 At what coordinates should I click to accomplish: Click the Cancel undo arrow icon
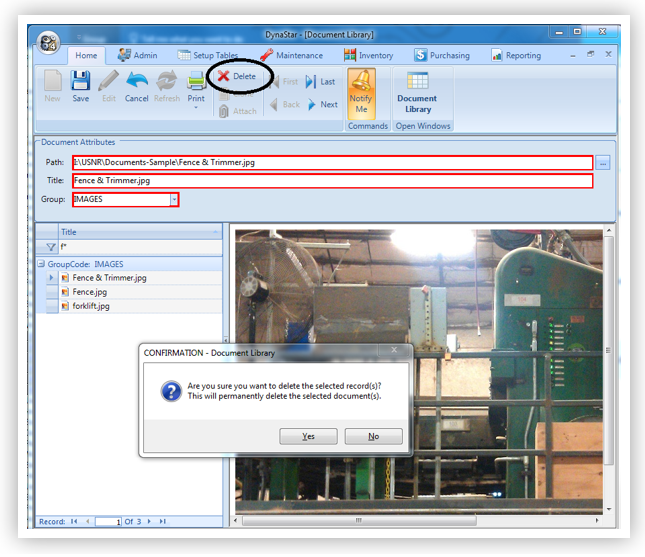[137, 86]
